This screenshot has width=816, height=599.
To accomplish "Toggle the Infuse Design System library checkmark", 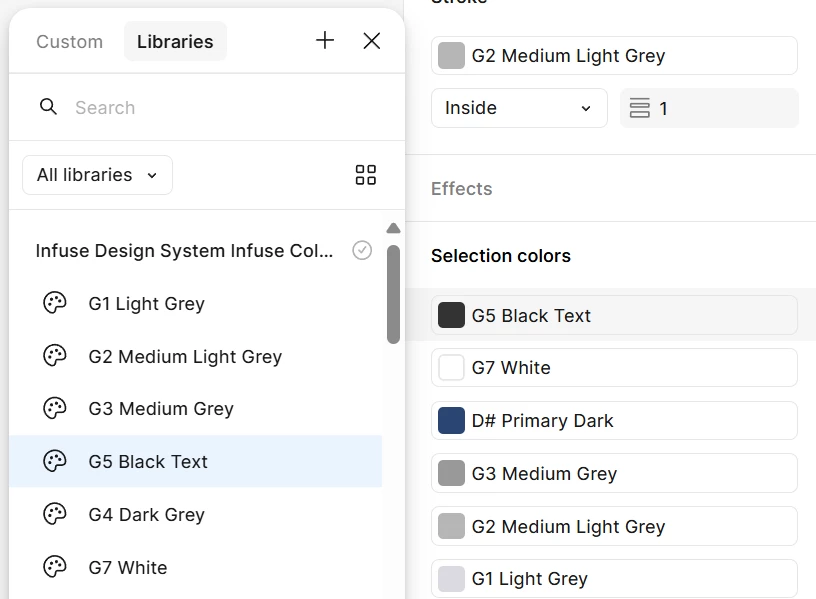I will click(362, 250).
